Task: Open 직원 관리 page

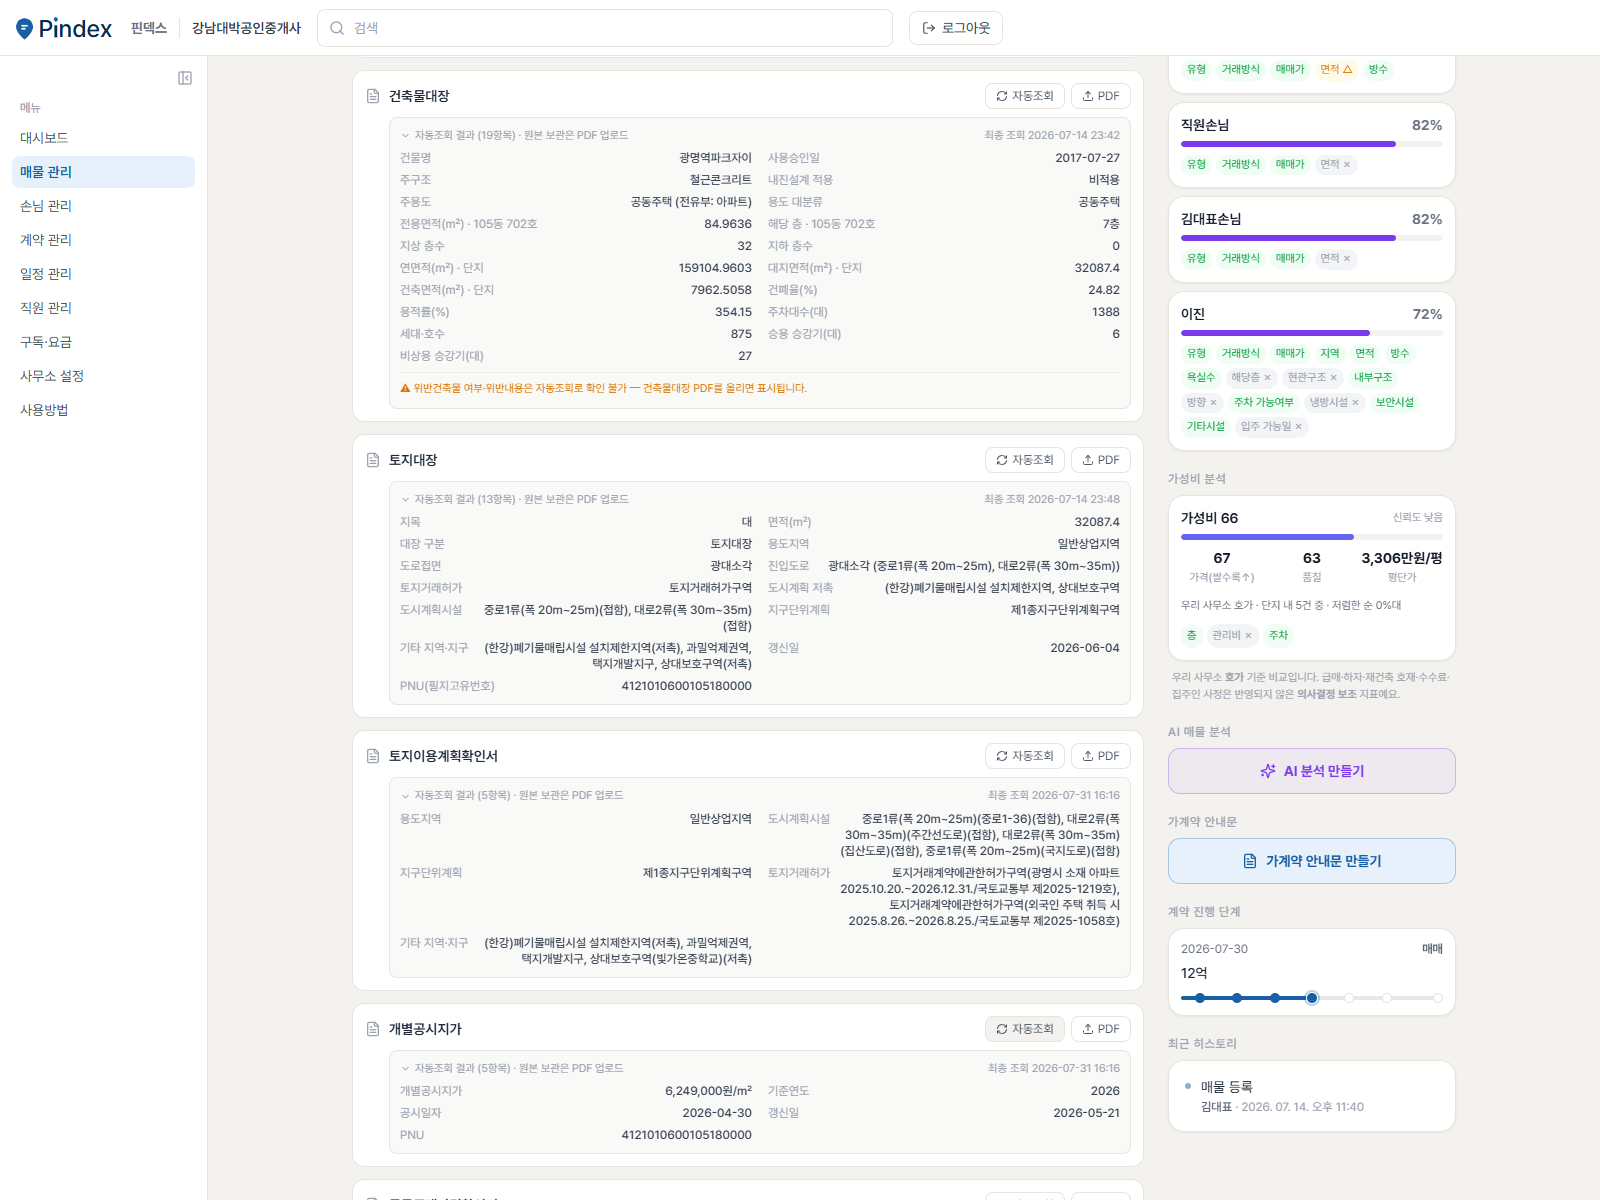Action: [104, 308]
